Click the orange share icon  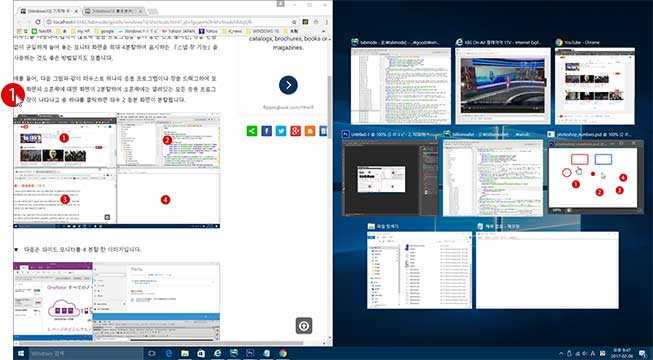pyautogui.click(x=310, y=131)
